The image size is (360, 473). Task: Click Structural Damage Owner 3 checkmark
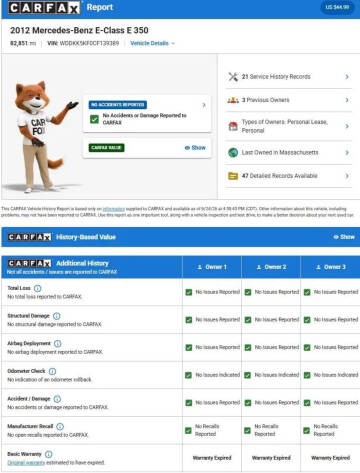pyautogui.click(x=307, y=320)
